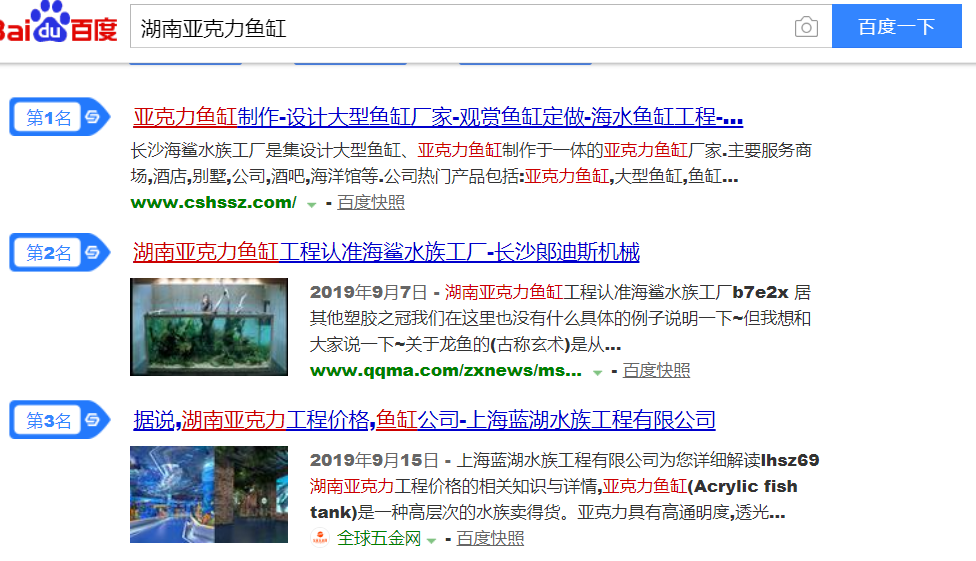976x561 pixels.
Task: Click the 百度一下 search button
Action: [896, 26]
